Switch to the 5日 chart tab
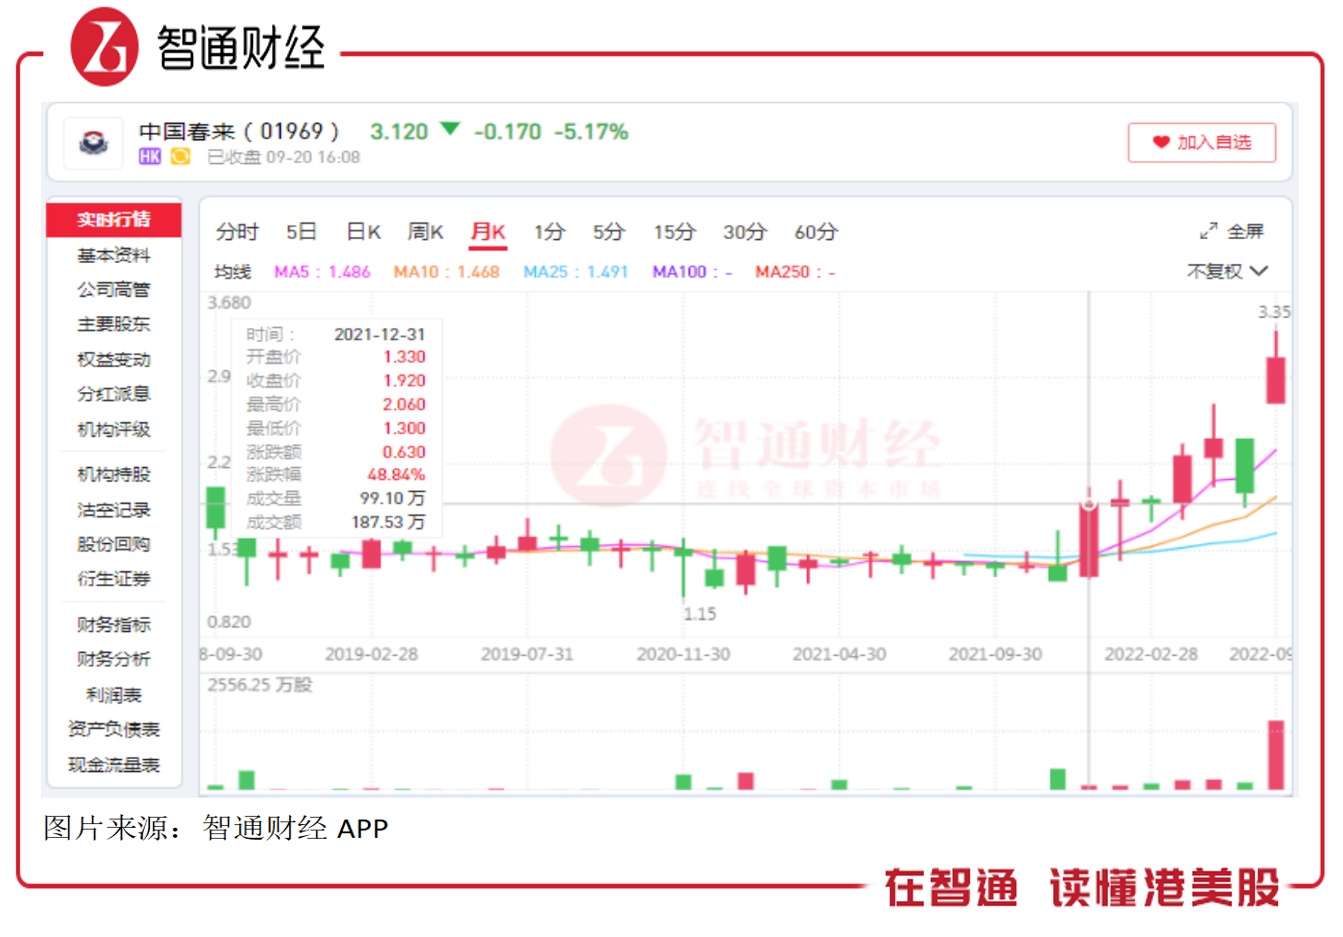Viewport: 1343px width, 937px height. [x=301, y=232]
